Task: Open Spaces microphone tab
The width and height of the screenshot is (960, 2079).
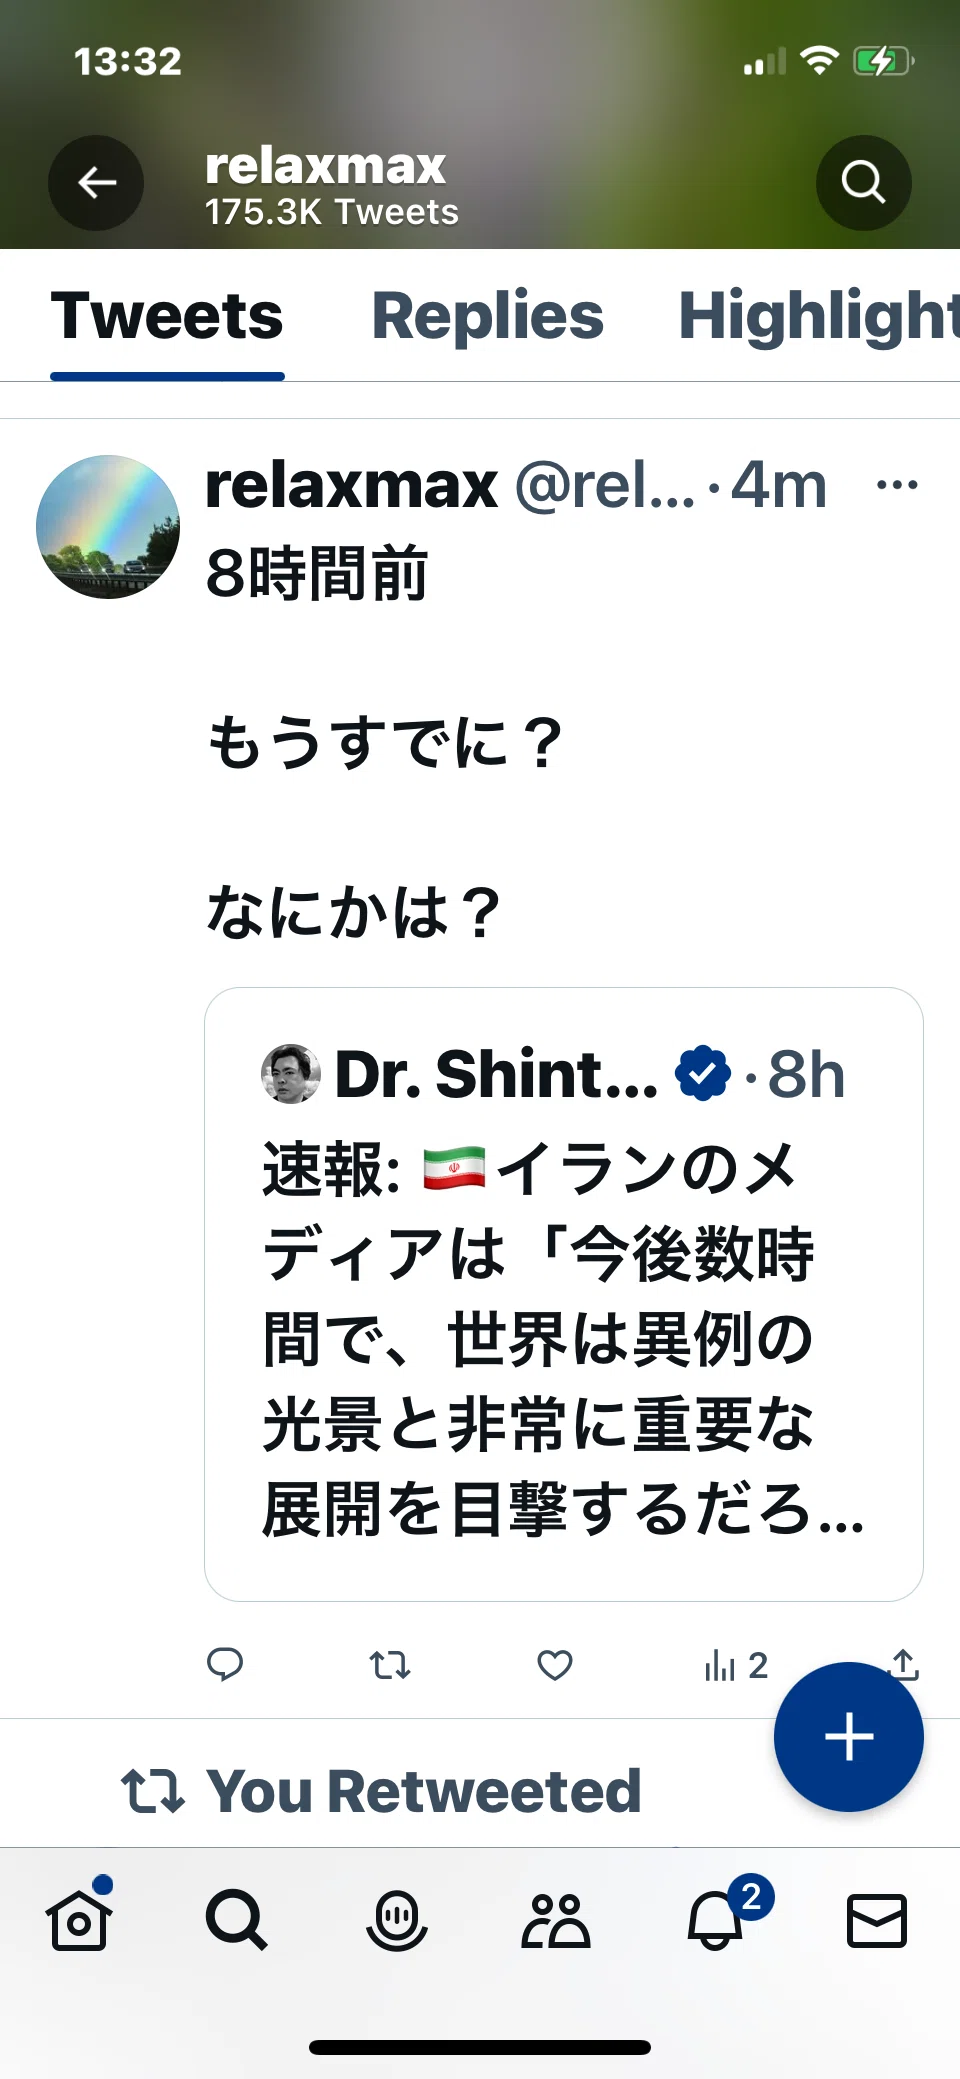Action: (x=397, y=1920)
